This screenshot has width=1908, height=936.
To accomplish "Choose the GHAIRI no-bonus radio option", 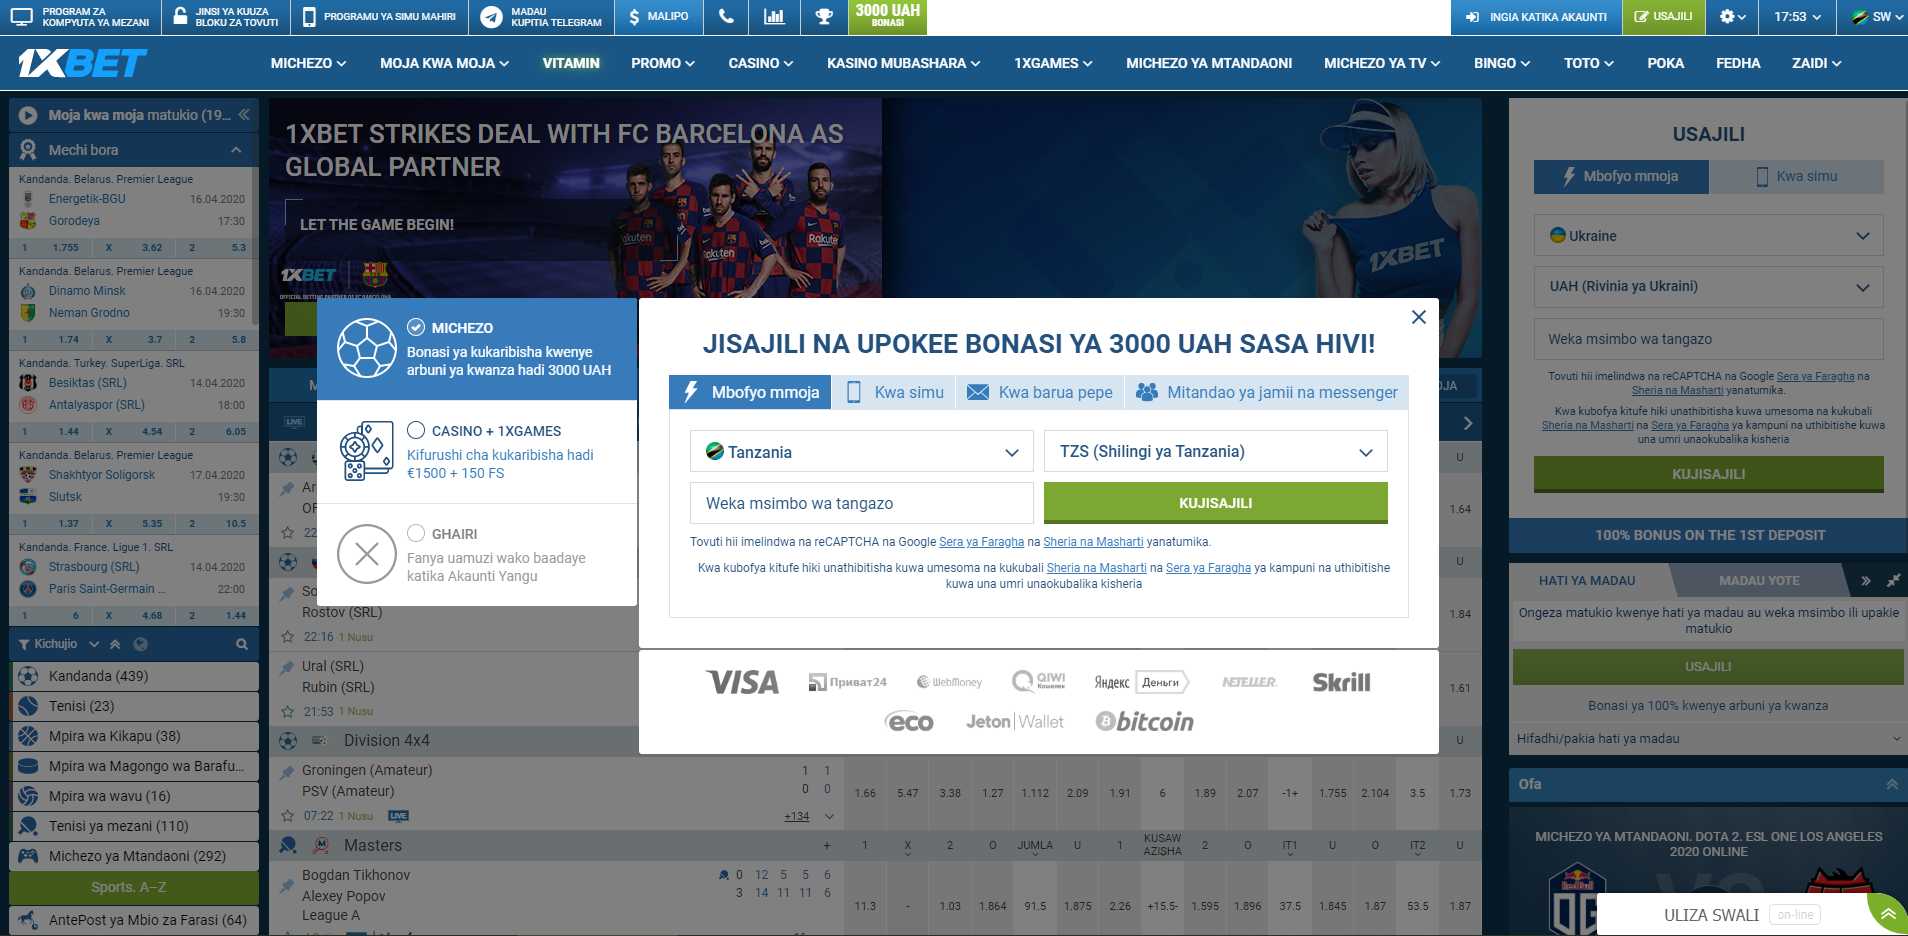I will click(x=417, y=533).
